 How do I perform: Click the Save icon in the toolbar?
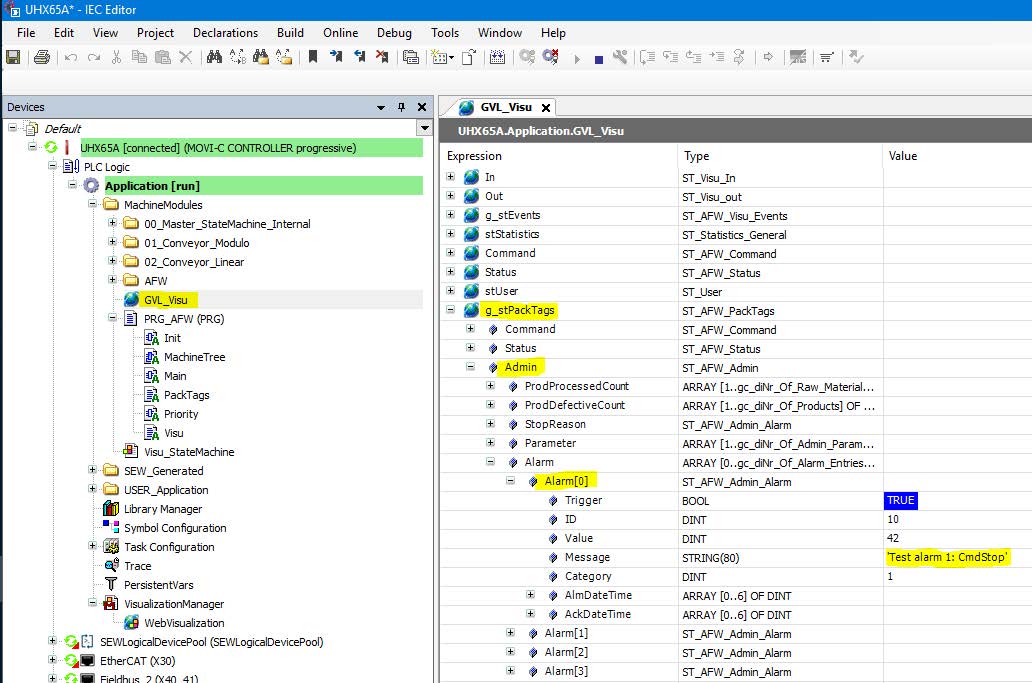pos(13,58)
